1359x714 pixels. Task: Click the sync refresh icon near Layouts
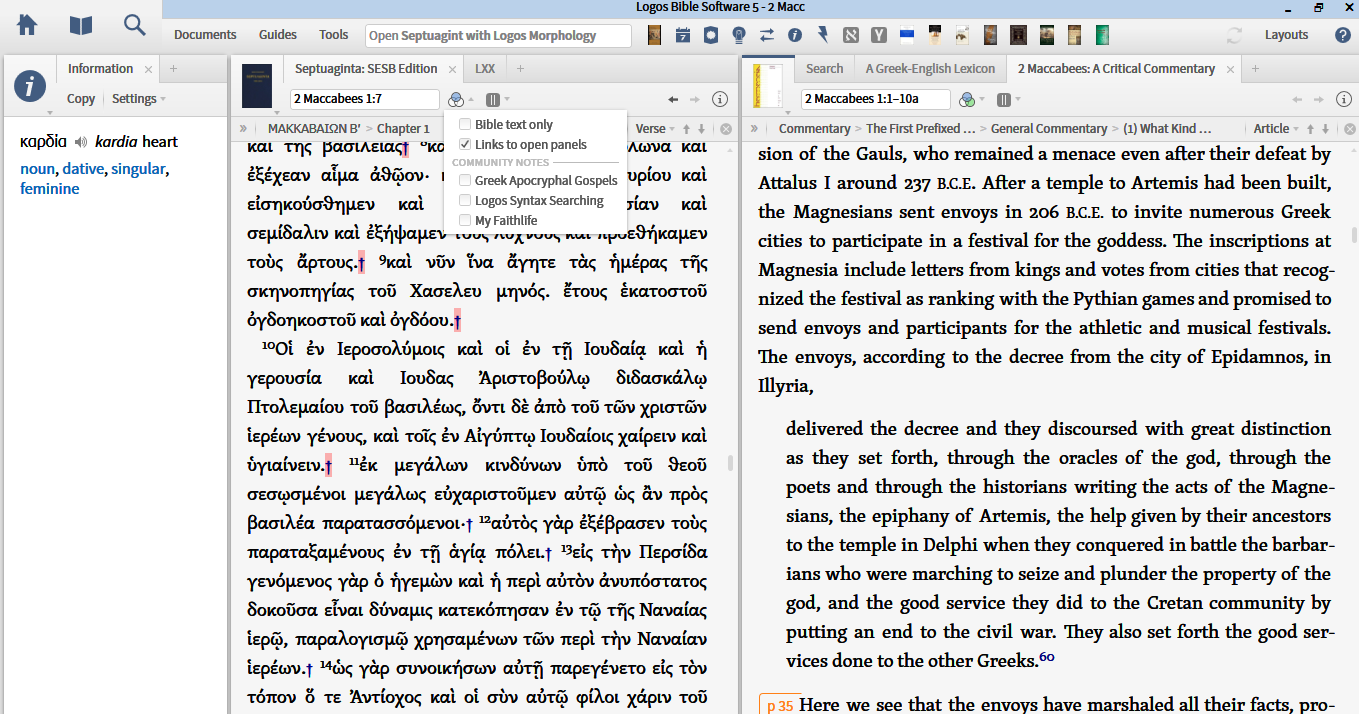pyautogui.click(x=1234, y=35)
